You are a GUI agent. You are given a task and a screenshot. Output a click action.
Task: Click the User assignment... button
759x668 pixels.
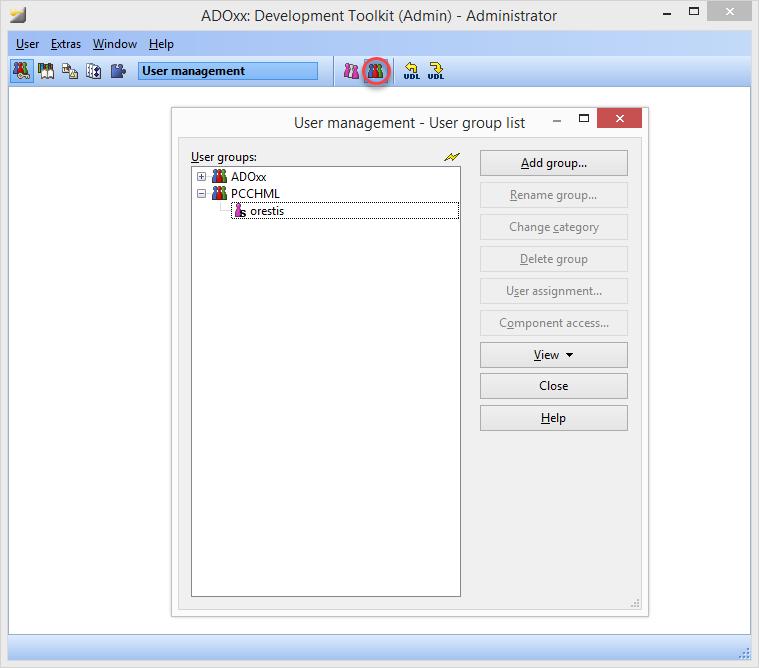pyautogui.click(x=554, y=291)
